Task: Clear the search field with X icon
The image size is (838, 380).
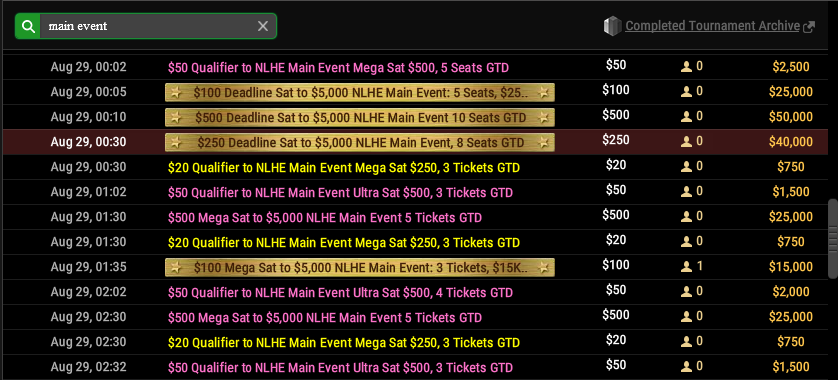Action: pyautogui.click(x=263, y=26)
